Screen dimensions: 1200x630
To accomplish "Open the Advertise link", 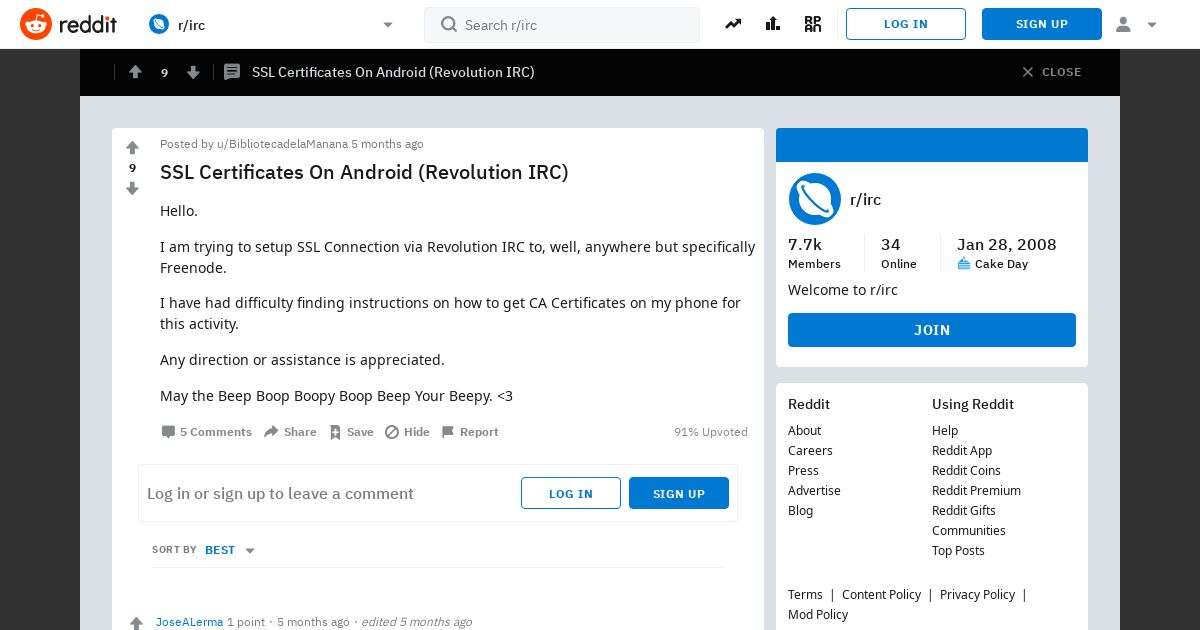I will pyautogui.click(x=814, y=490).
